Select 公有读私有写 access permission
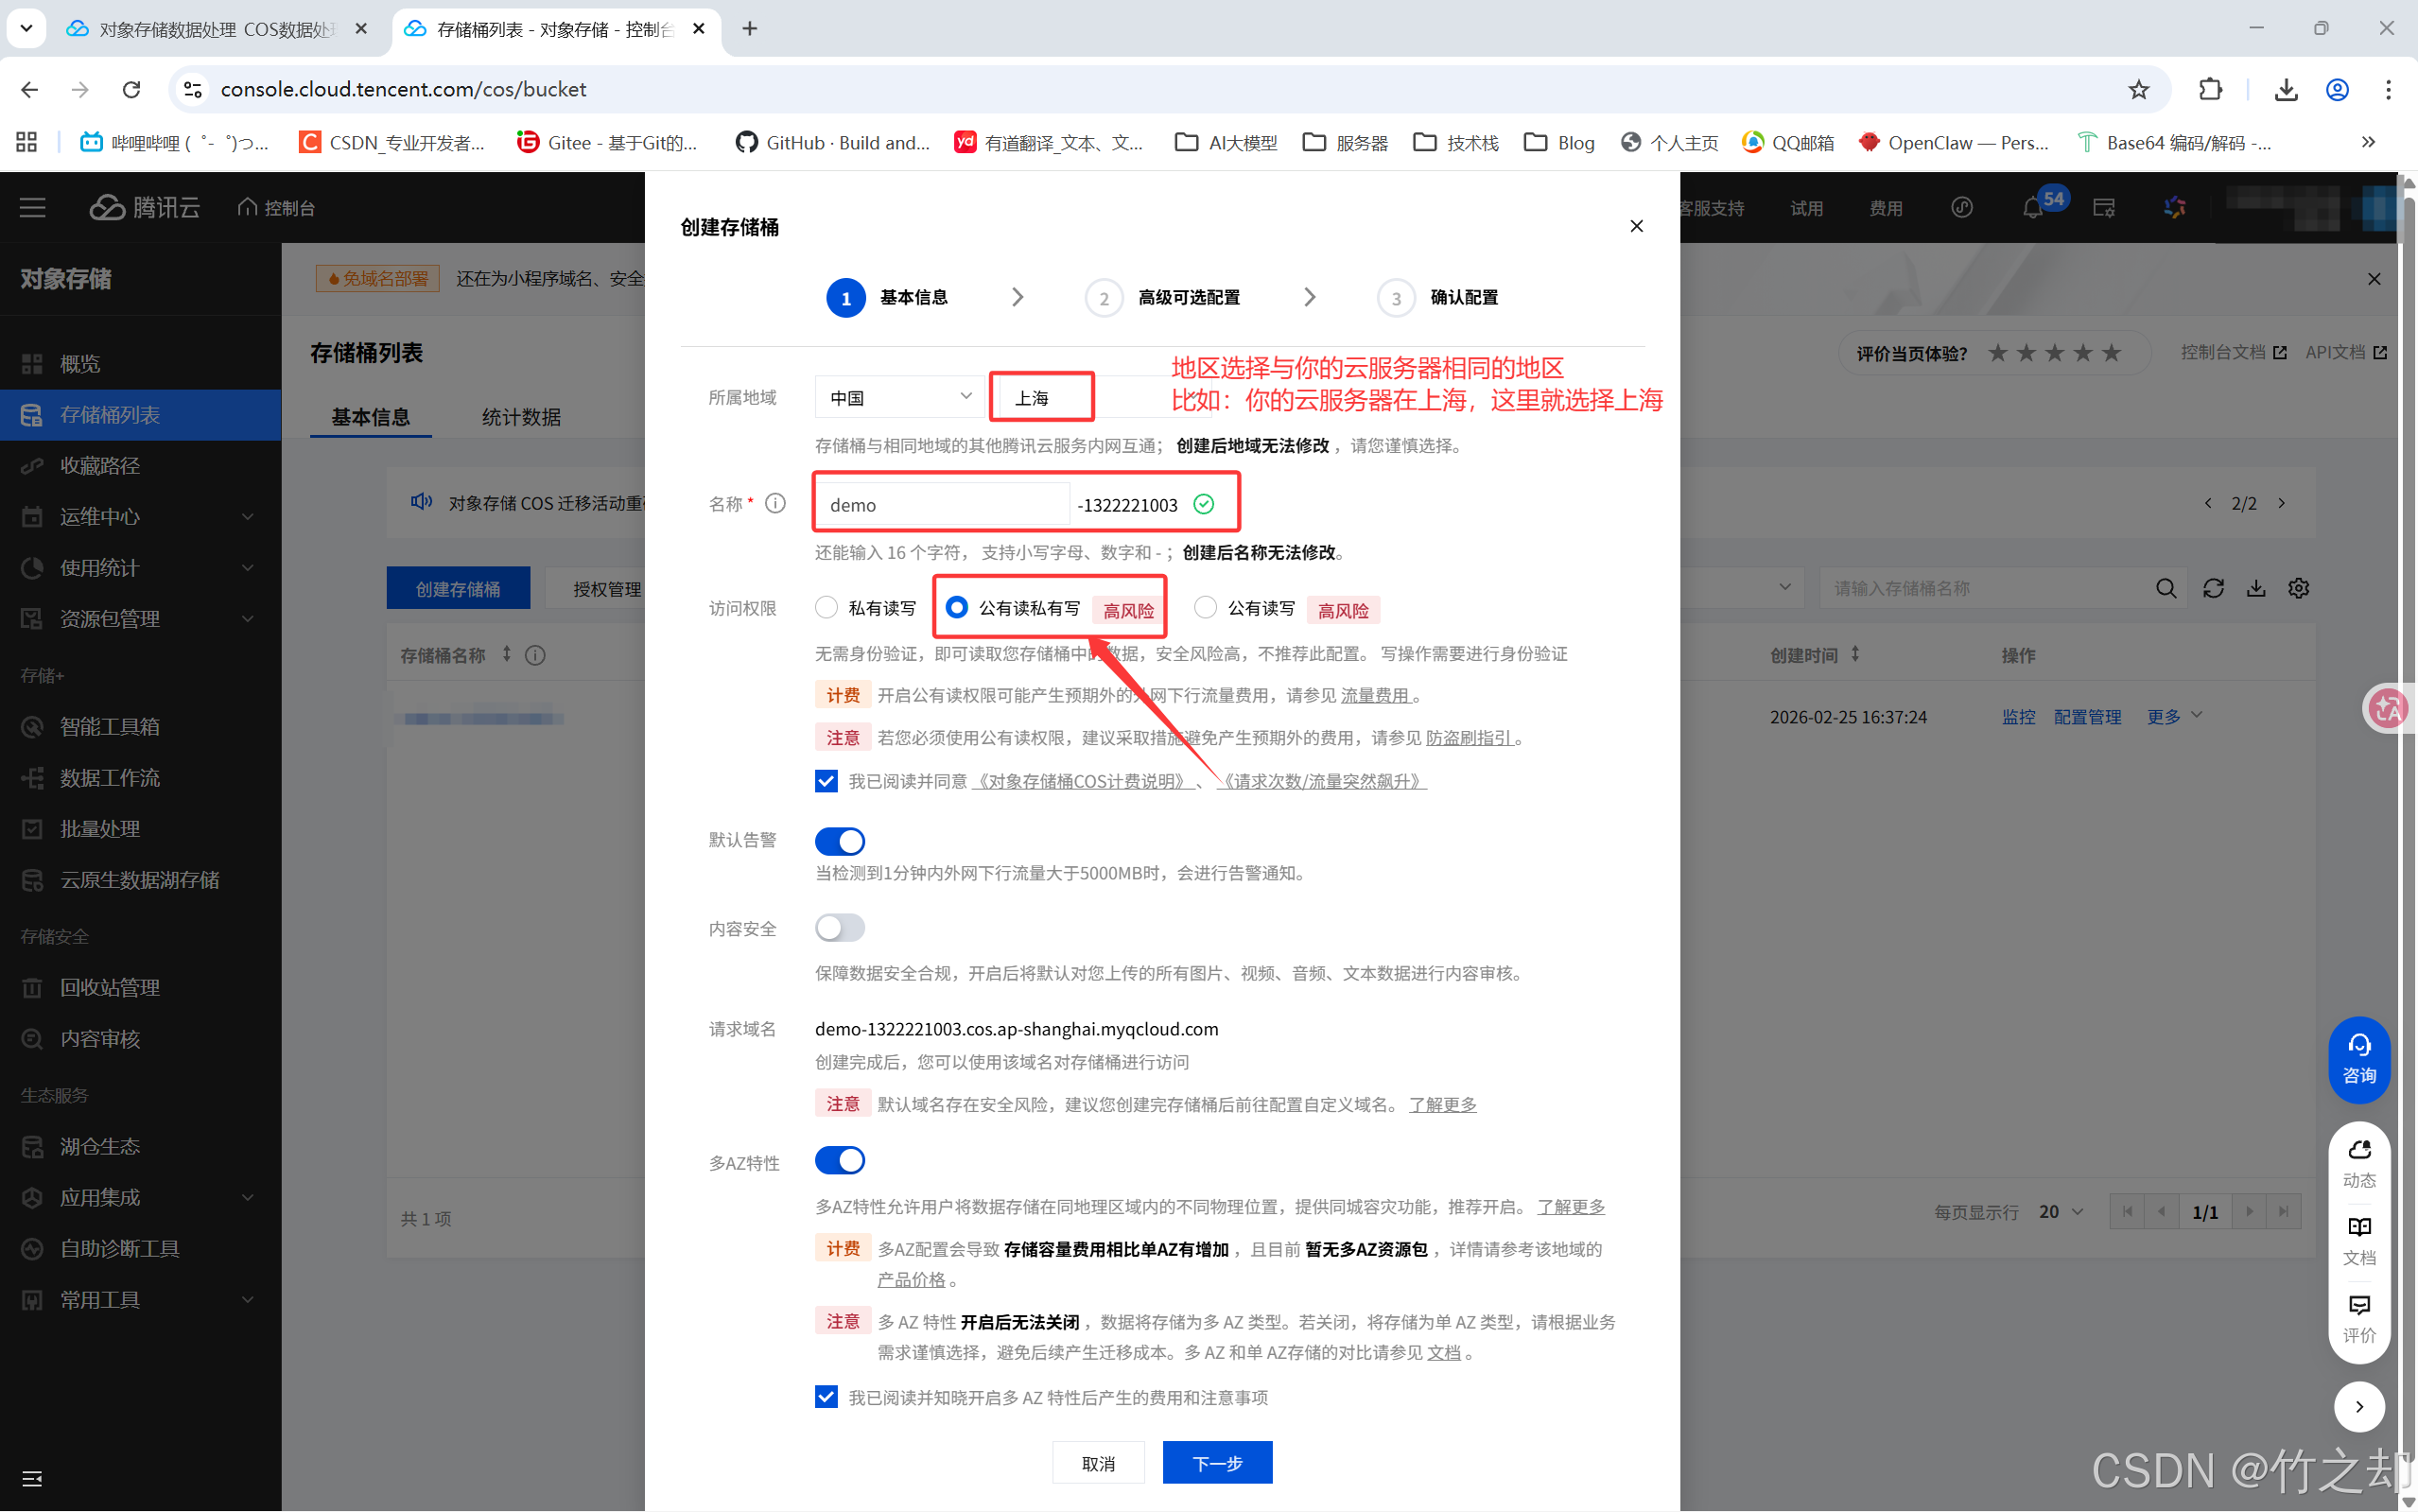This screenshot has width=2418, height=1512. point(957,607)
